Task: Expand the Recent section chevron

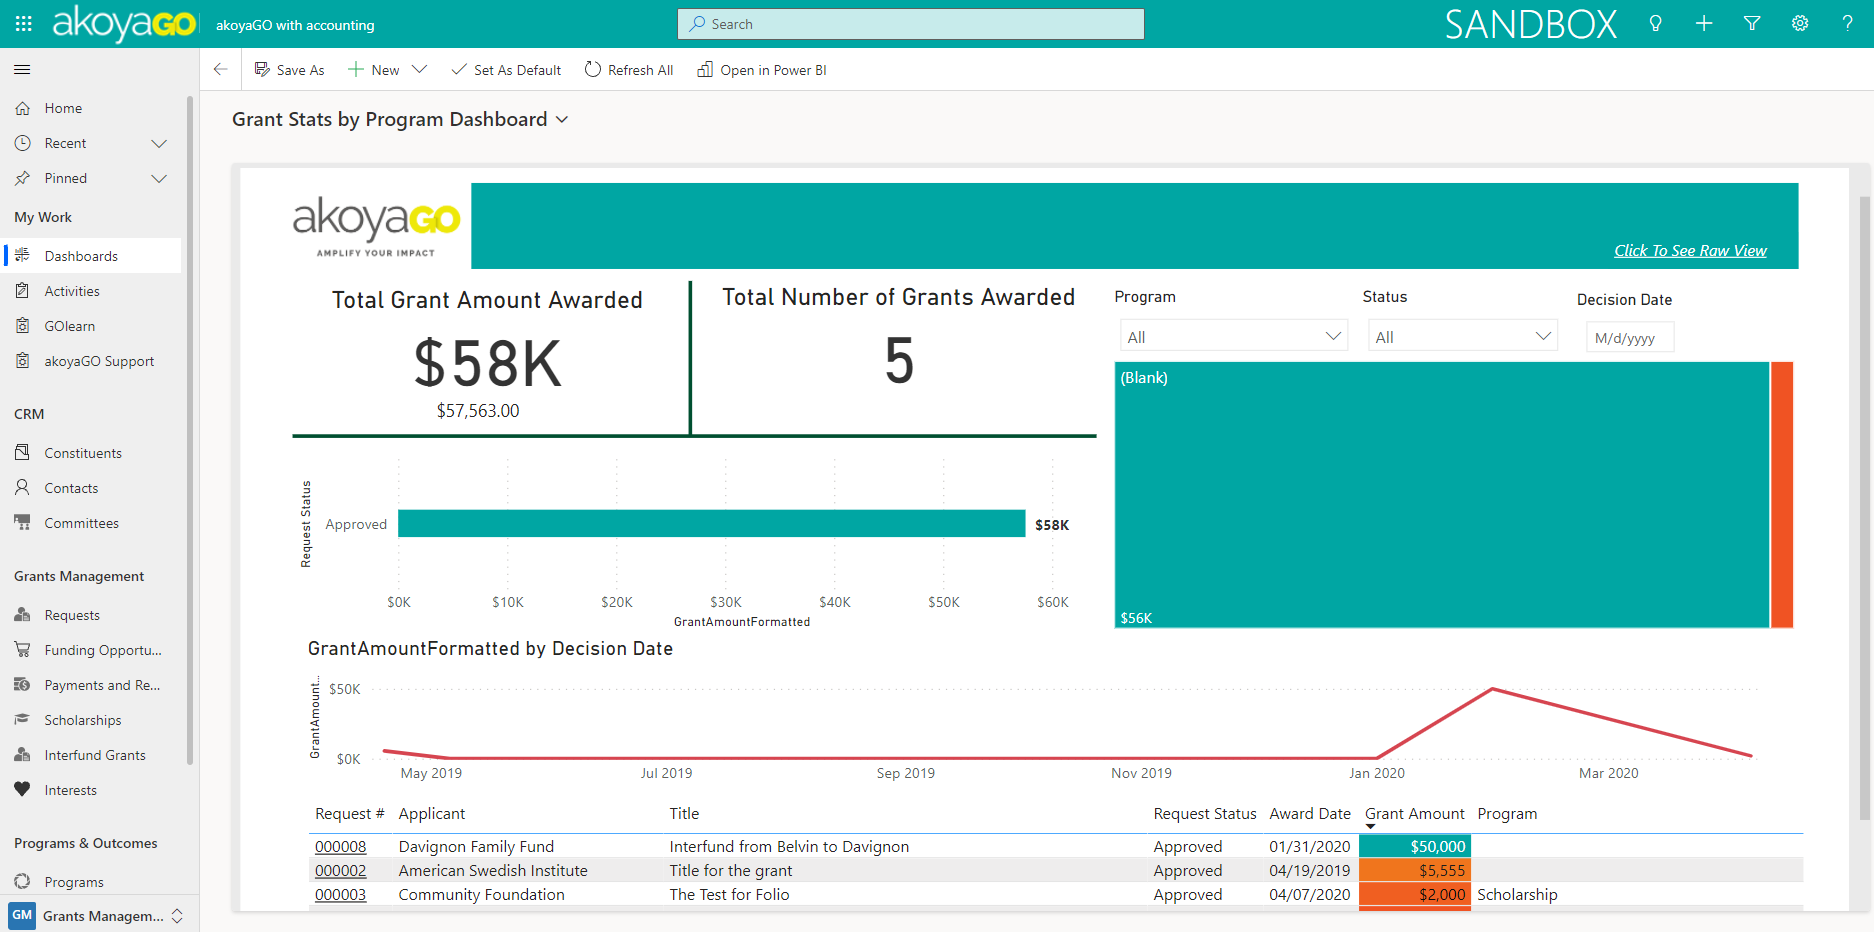Action: pos(159,143)
